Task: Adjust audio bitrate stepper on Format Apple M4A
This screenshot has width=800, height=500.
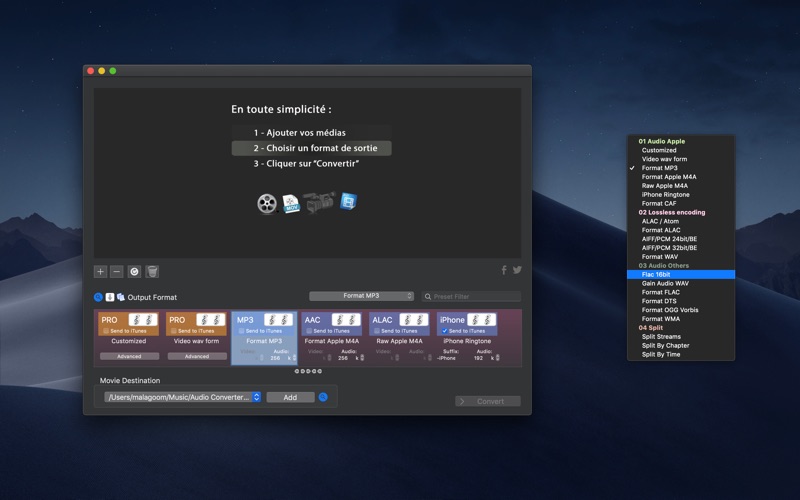Action: [x=362, y=358]
